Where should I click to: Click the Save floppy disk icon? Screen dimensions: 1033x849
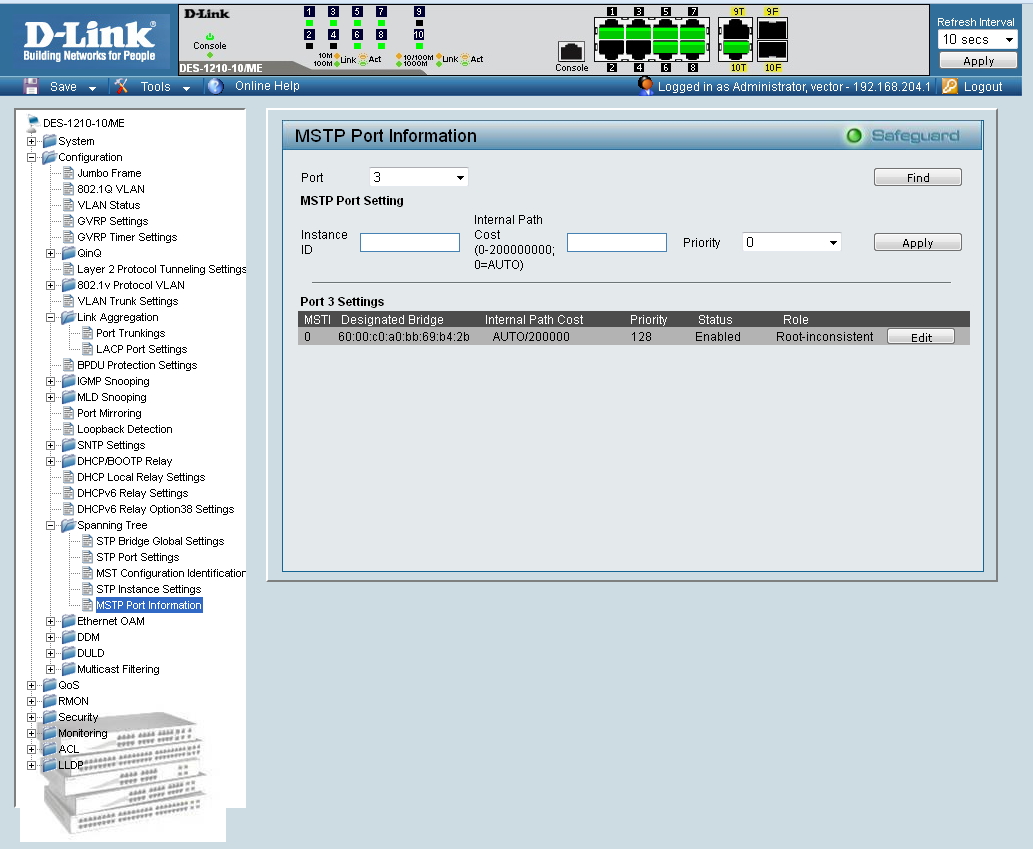[x=31, y=87]
